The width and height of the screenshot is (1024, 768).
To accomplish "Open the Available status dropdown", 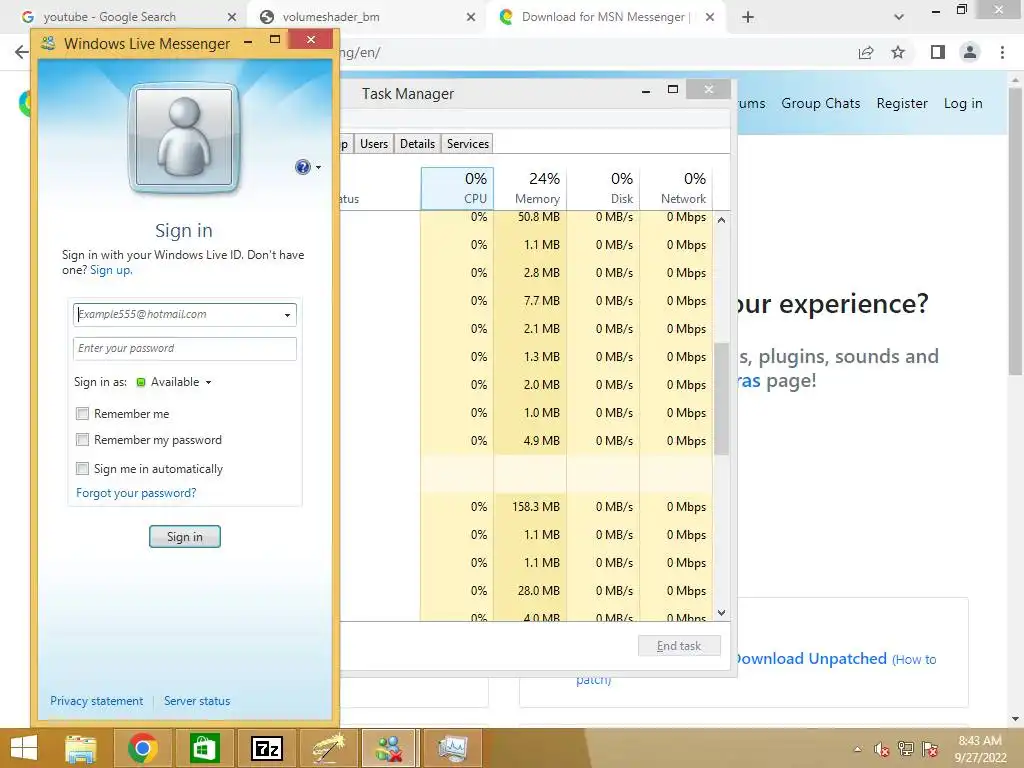I will [x=174, y=382].
